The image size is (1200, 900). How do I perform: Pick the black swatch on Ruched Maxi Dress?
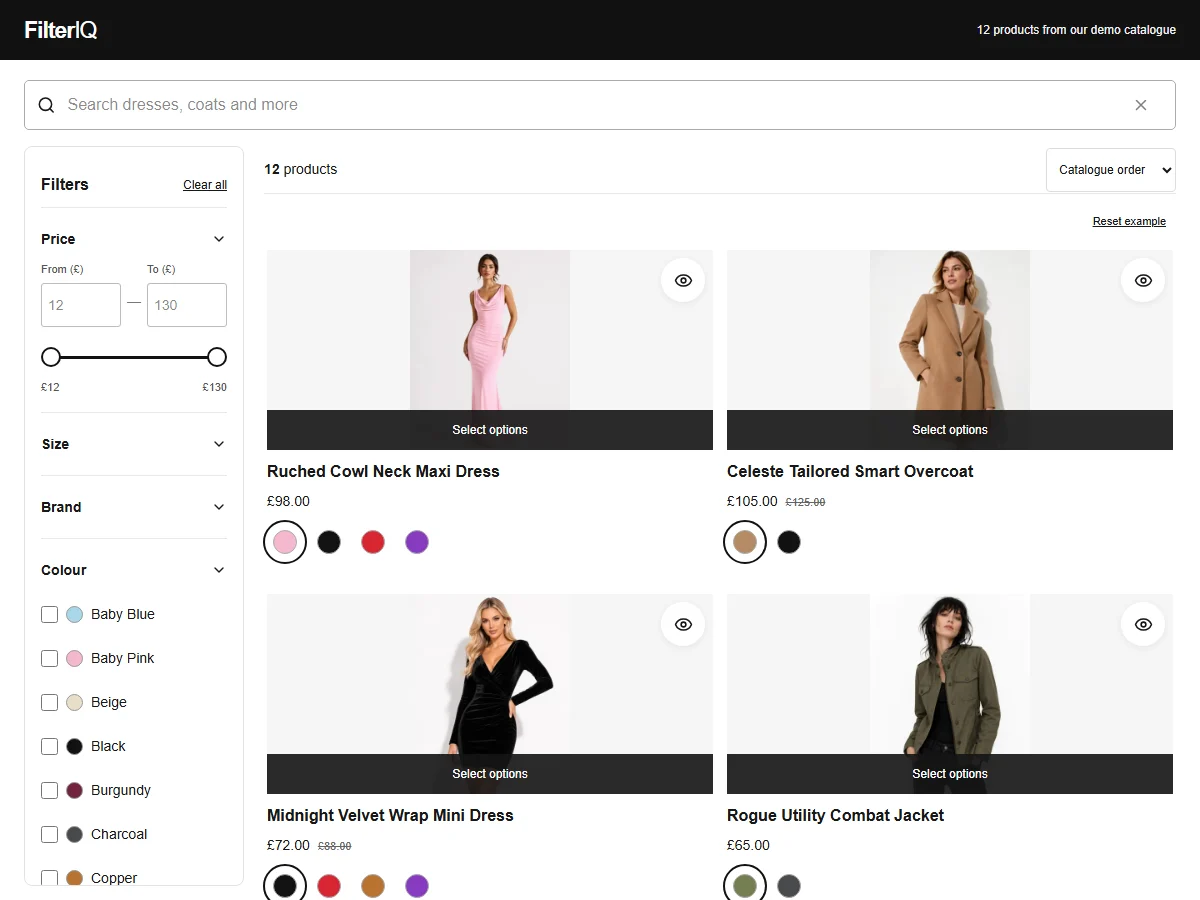coord(329,542)
